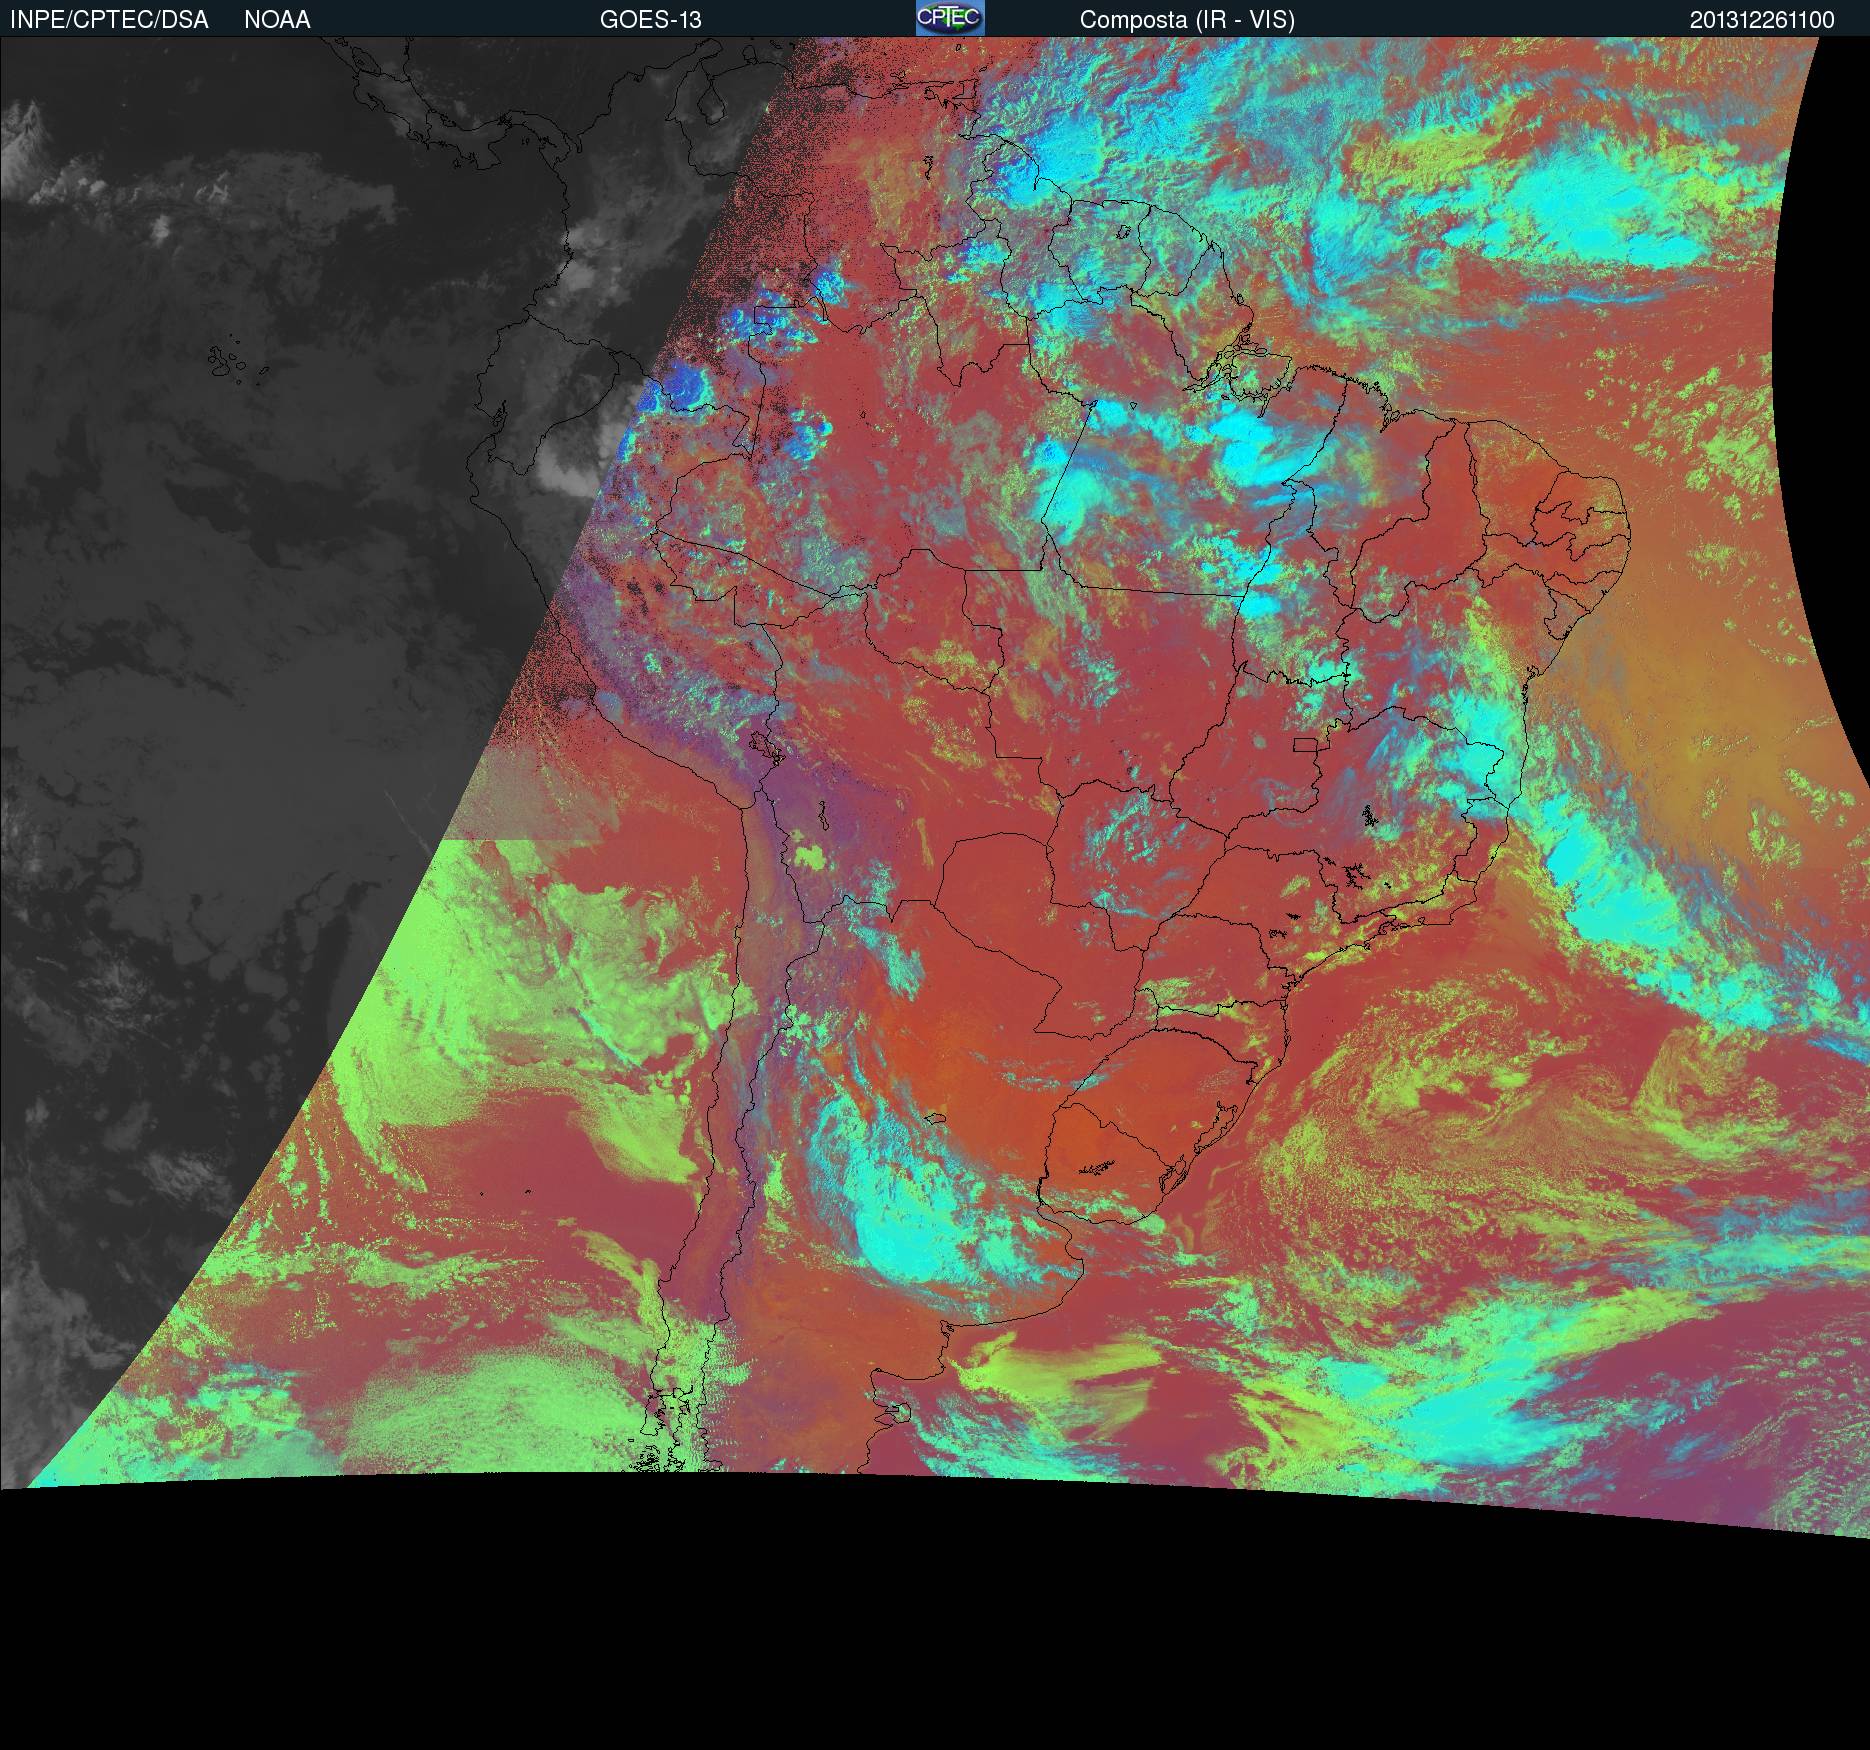Screen dimensions: 1870x1750
Task: Click the CPTEC logo in the header
Action: [949, 18]
